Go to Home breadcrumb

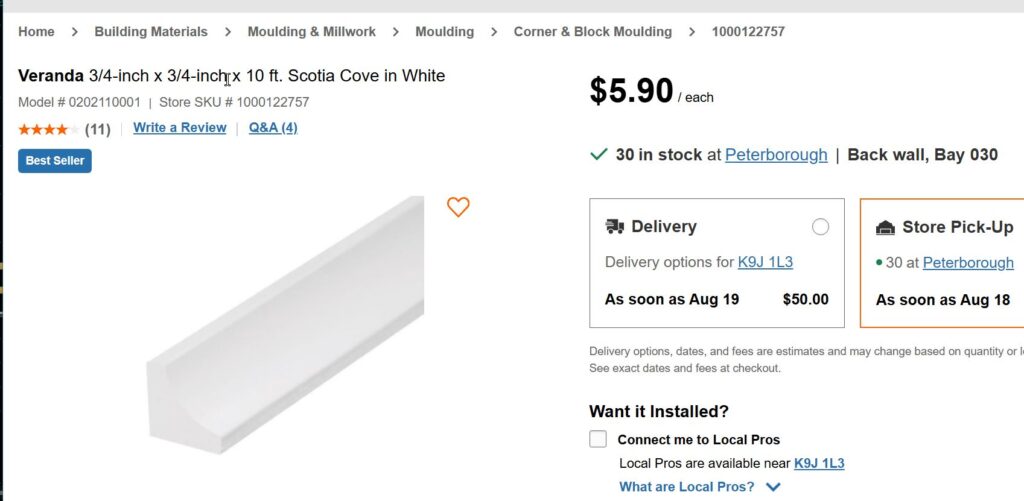pos(36,32)
